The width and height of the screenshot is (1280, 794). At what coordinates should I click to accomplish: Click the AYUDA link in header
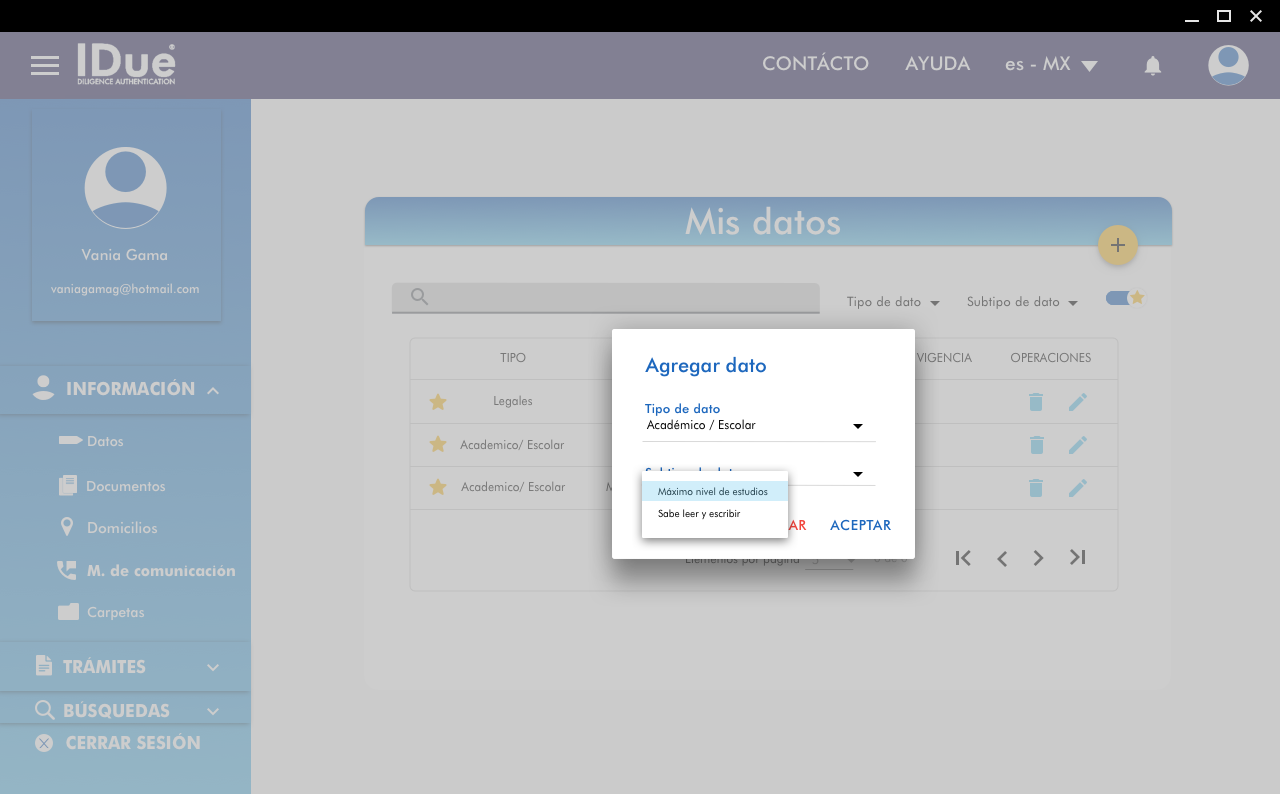[x=937, y=64]
